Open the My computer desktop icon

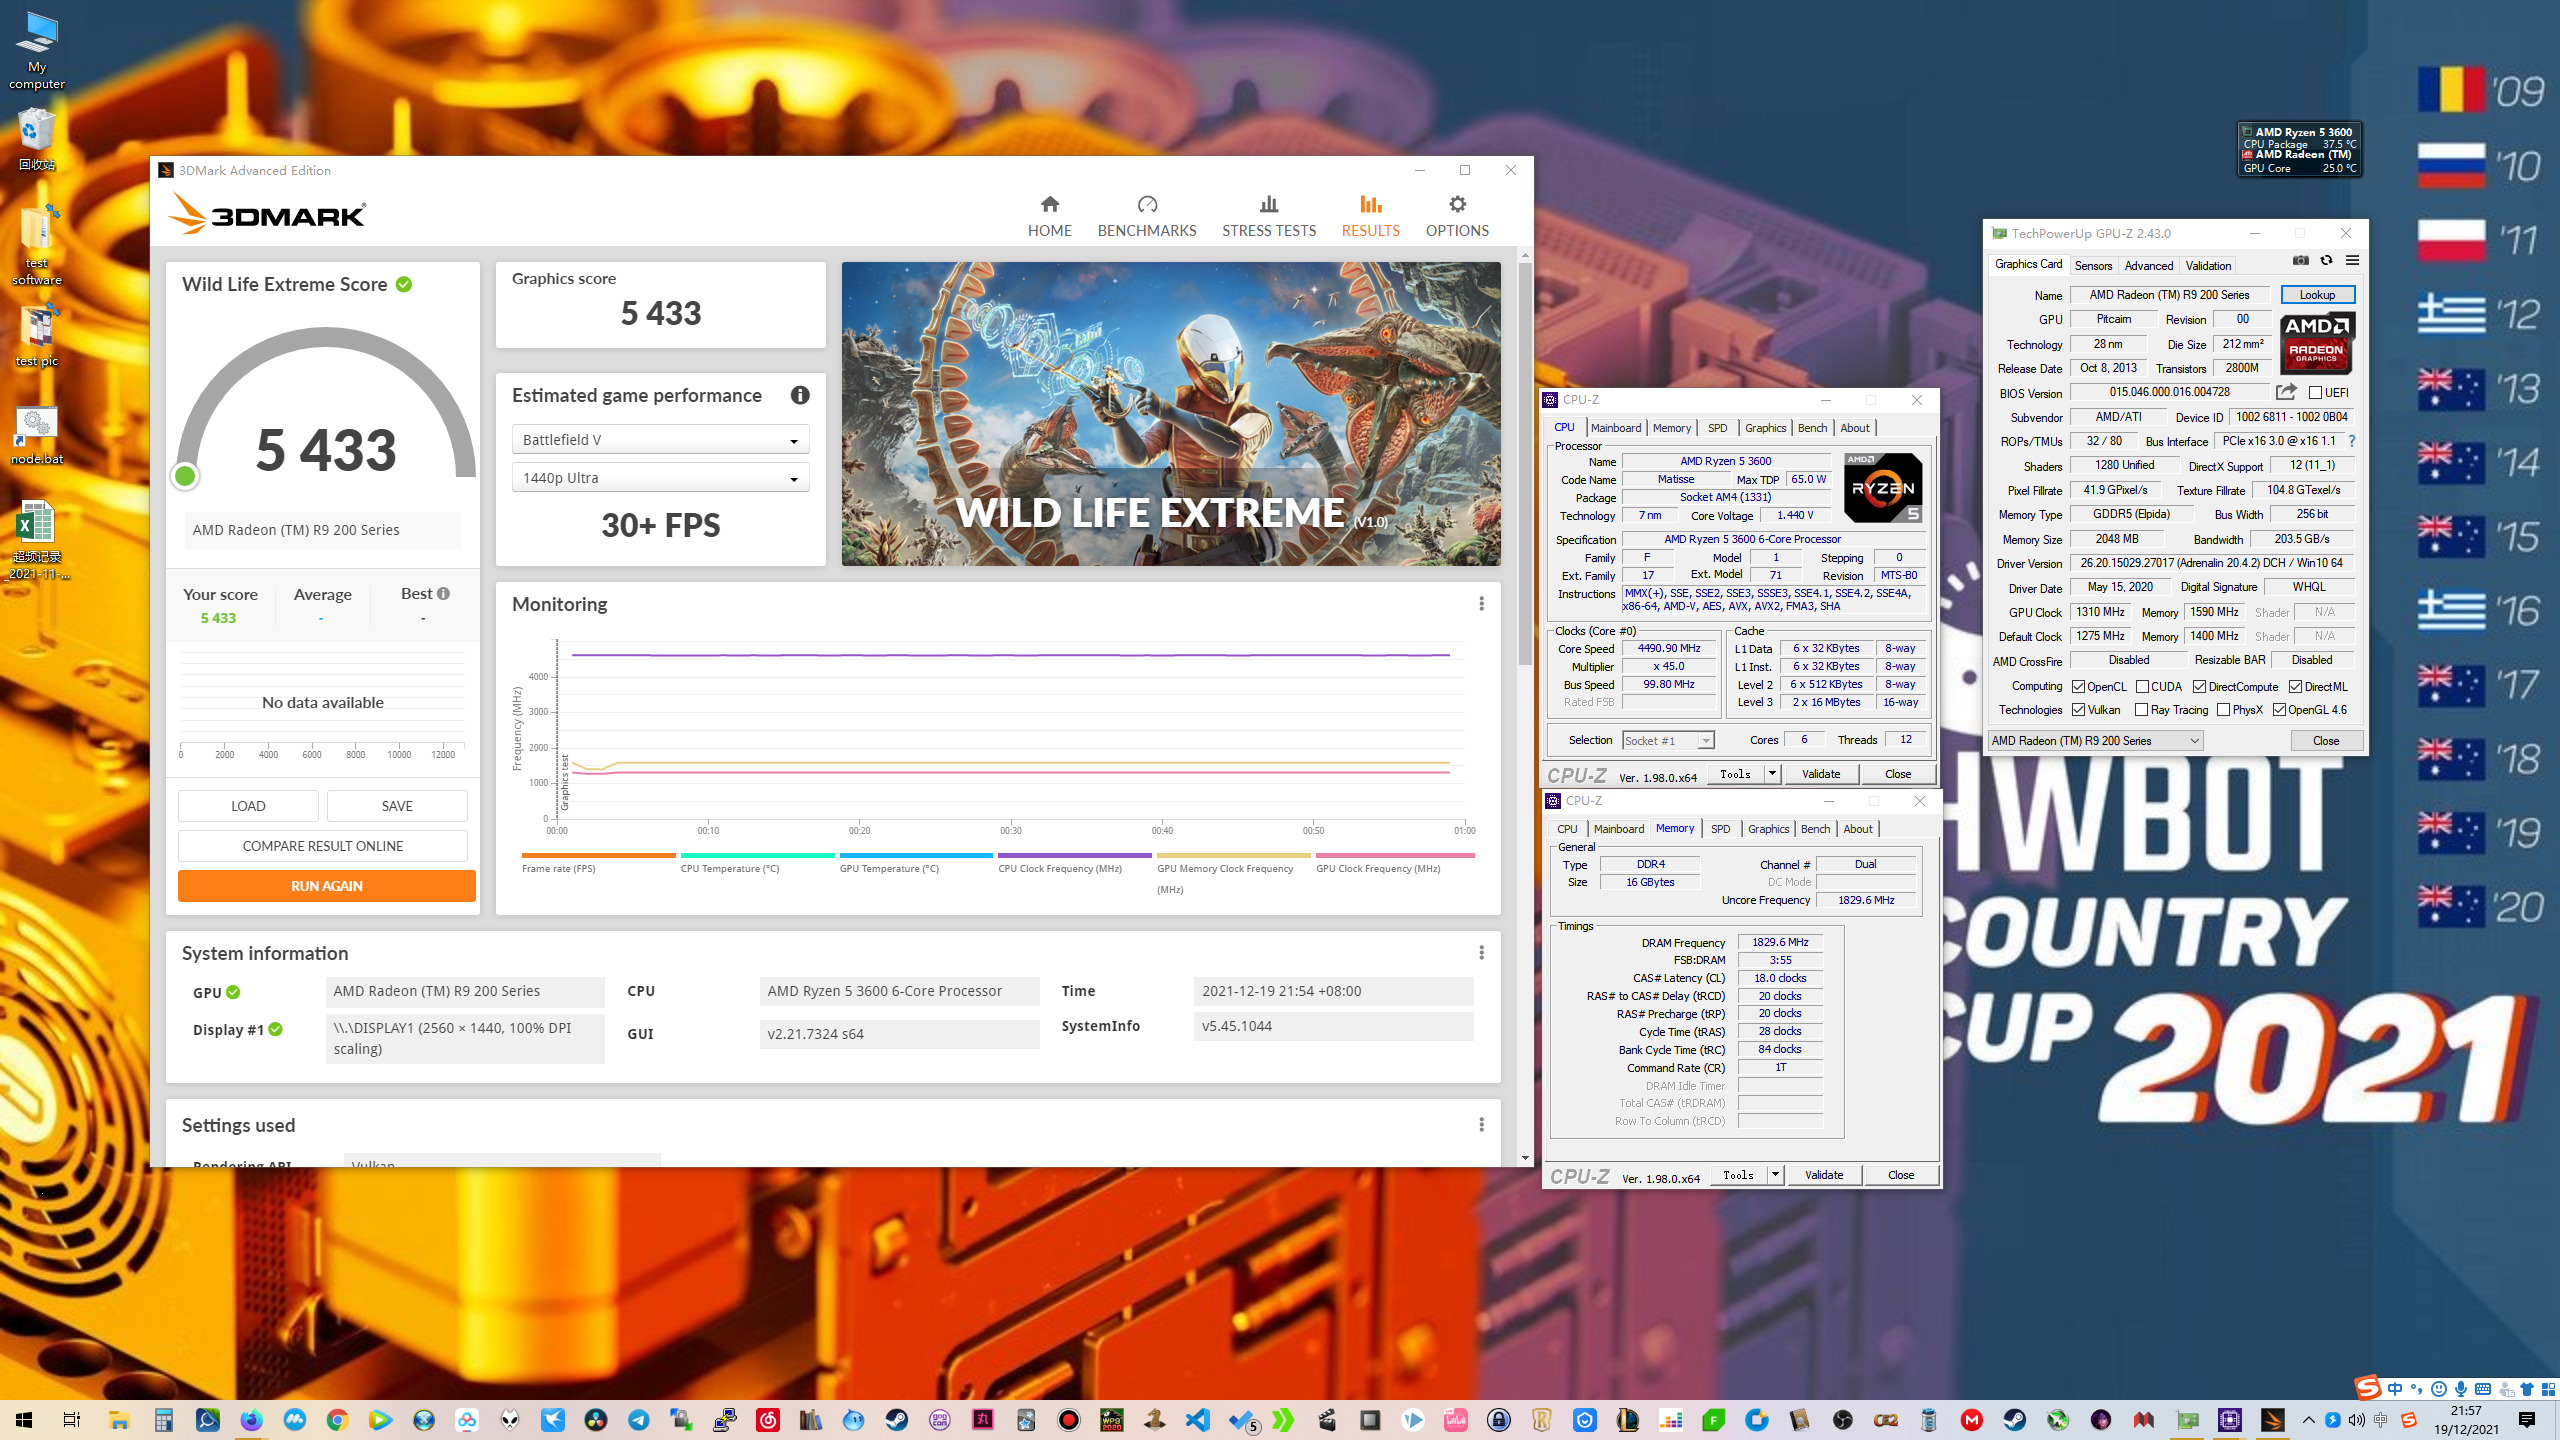pyautogui.click(x=37, y=50)
